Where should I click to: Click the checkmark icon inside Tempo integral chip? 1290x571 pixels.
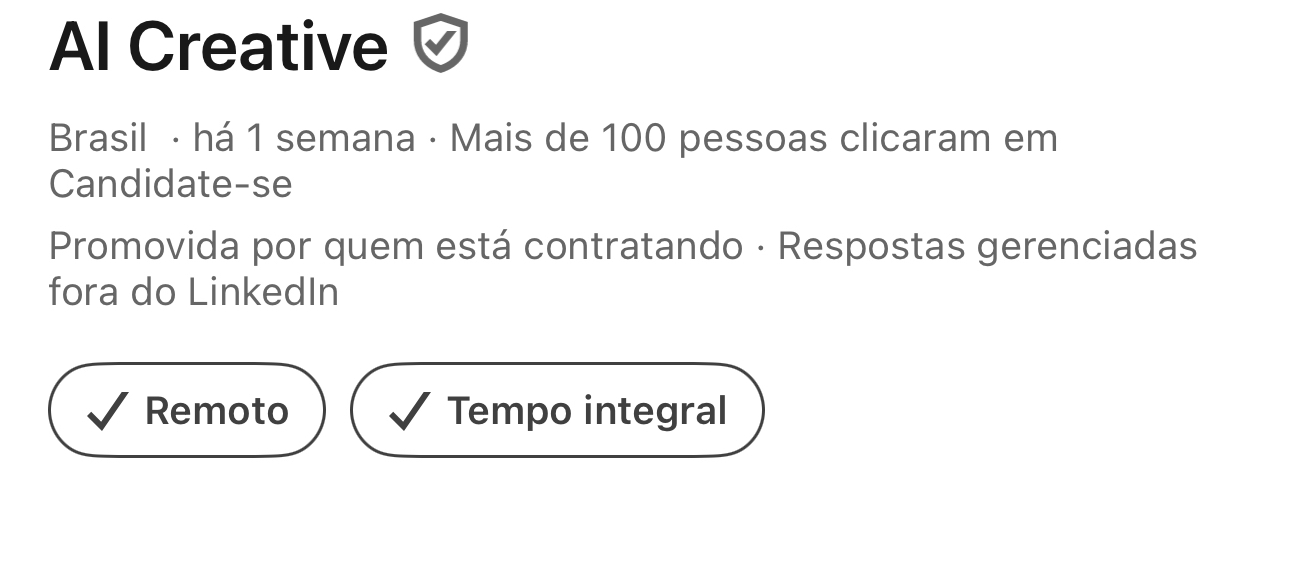409,411
